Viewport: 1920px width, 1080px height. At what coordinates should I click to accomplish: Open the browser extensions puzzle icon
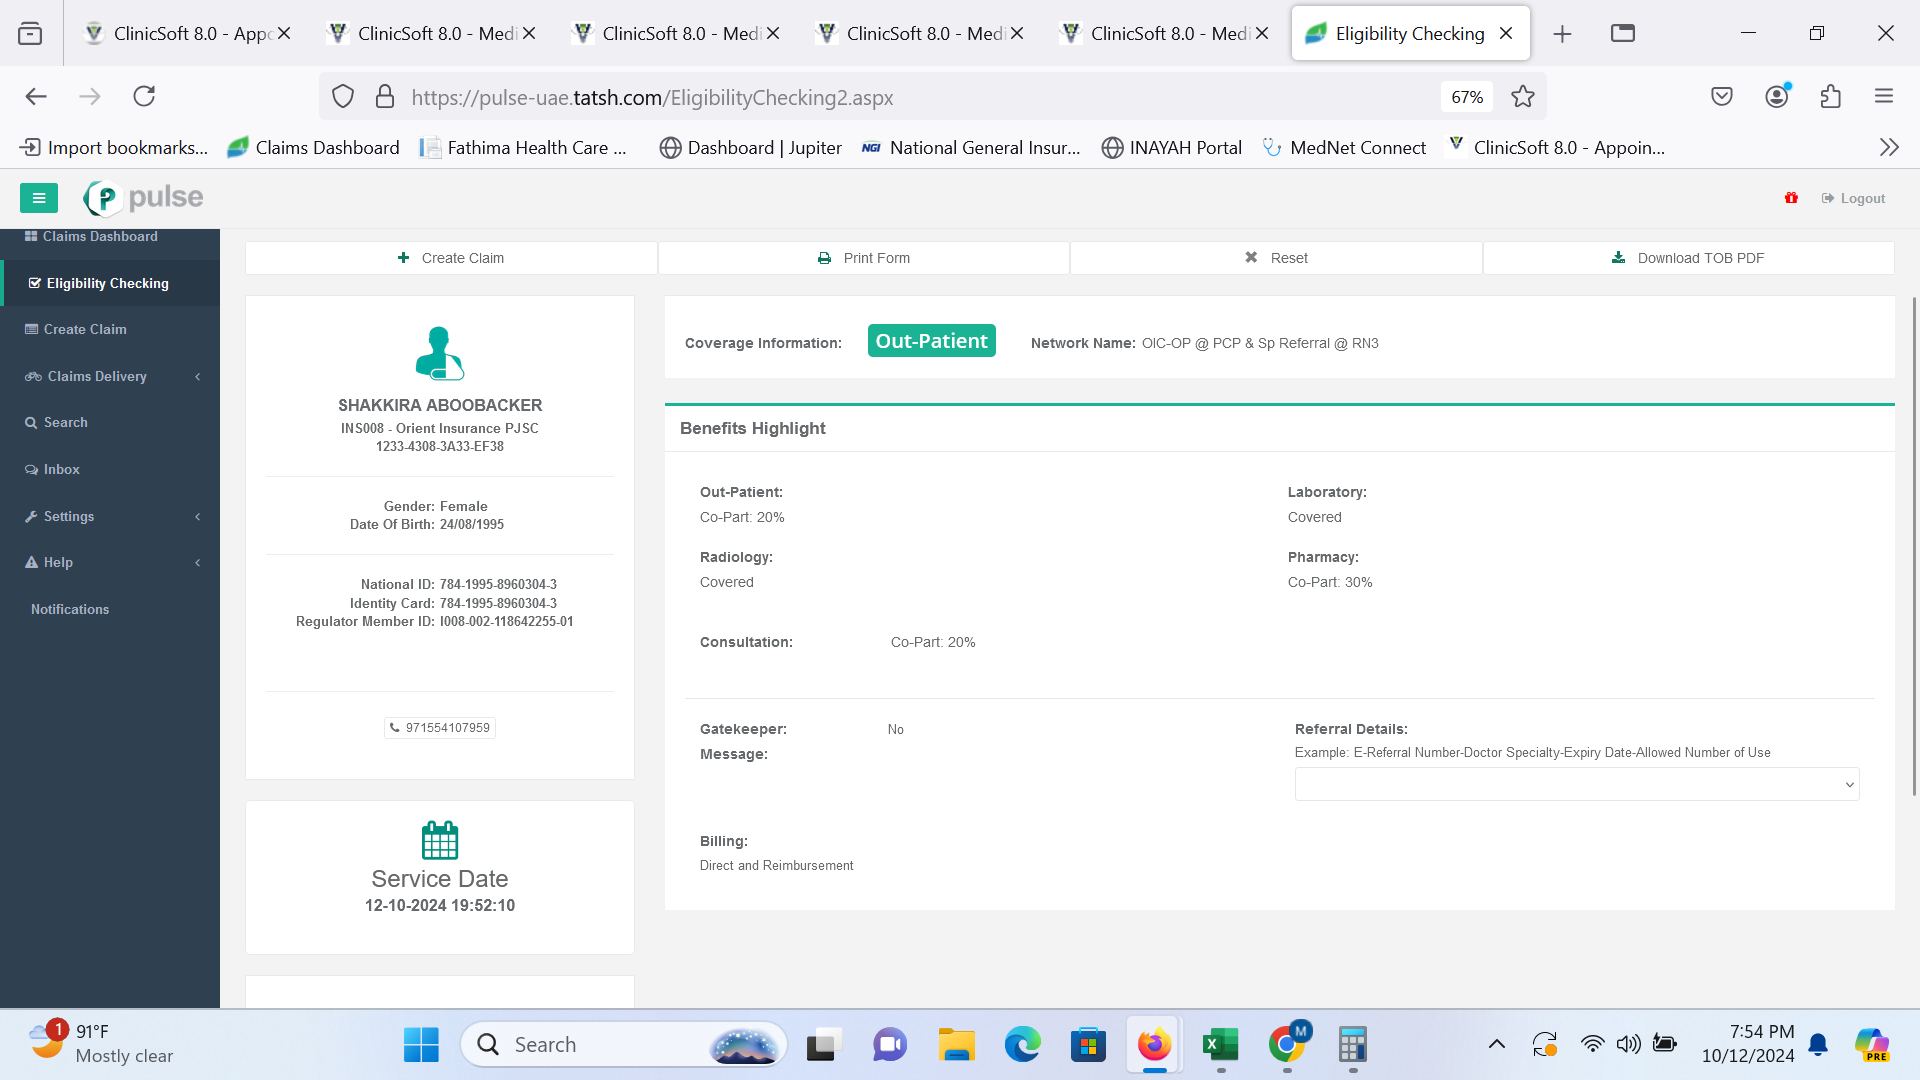pos(1830,97)
